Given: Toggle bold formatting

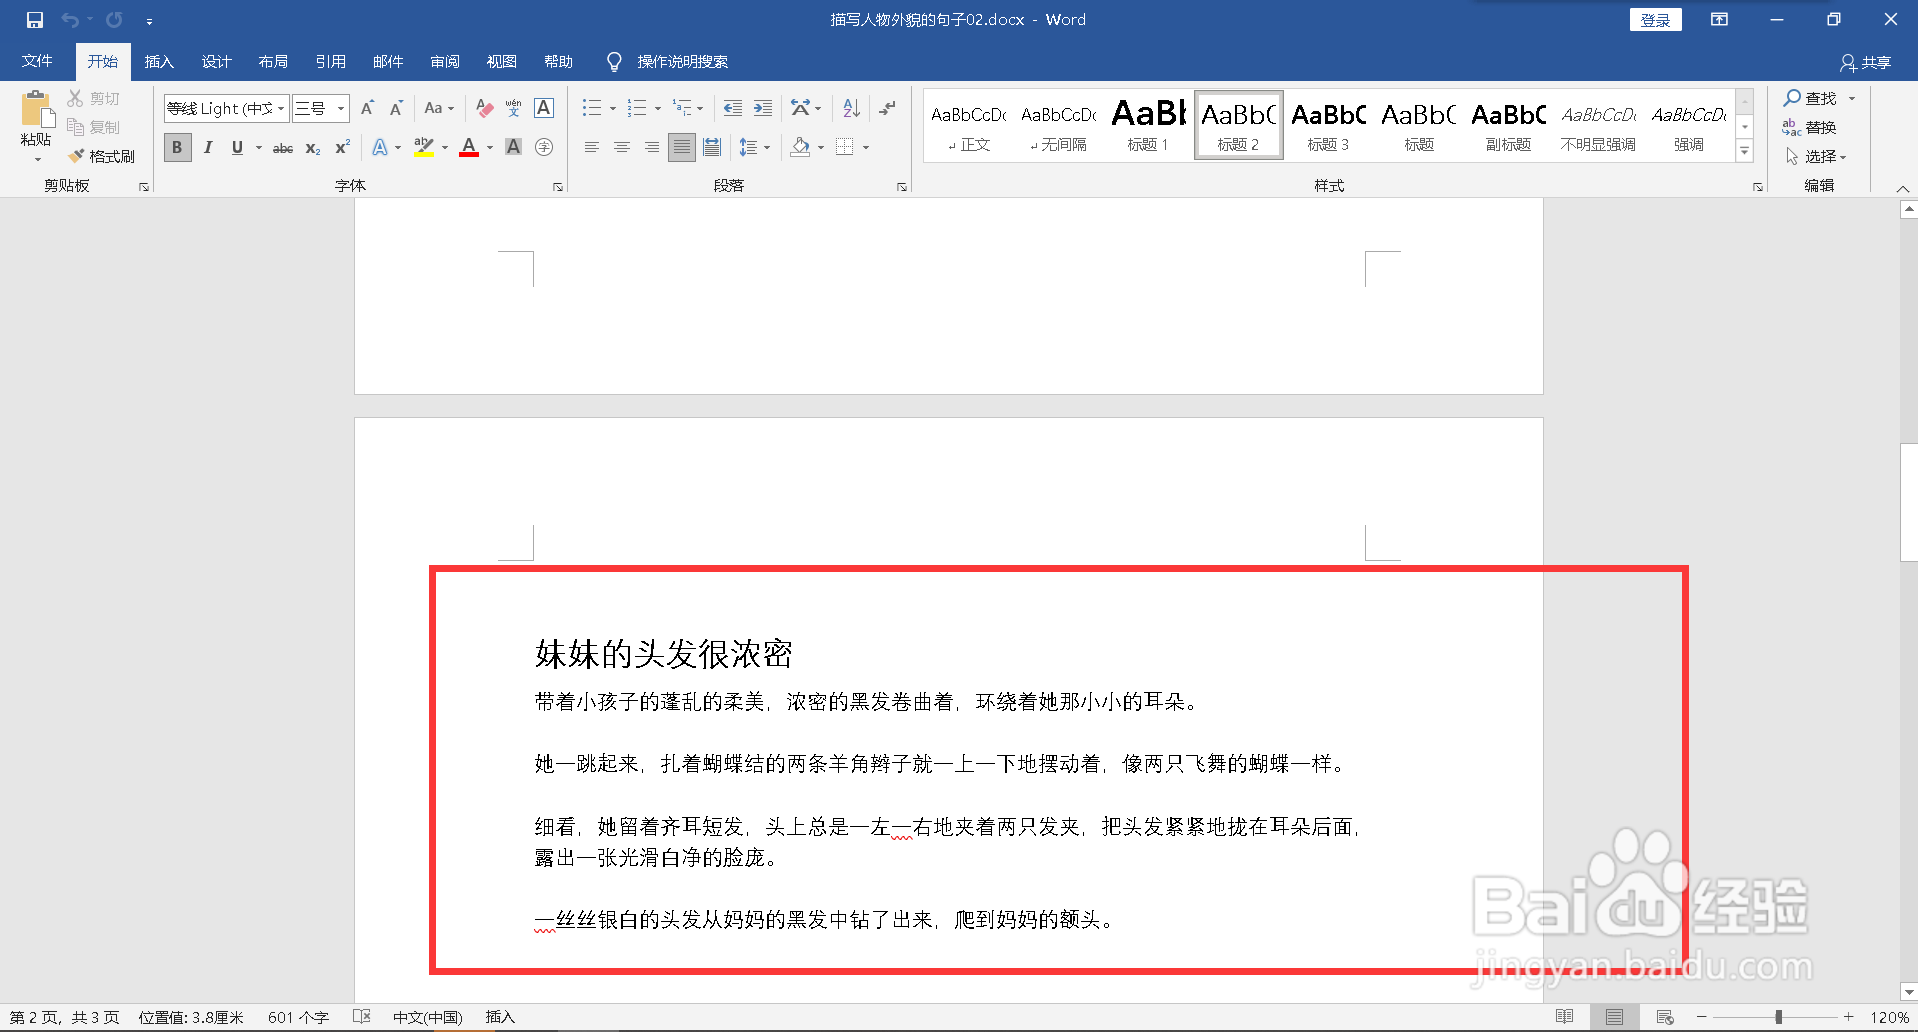Looking at the screenshot, I should pos(177,147).
